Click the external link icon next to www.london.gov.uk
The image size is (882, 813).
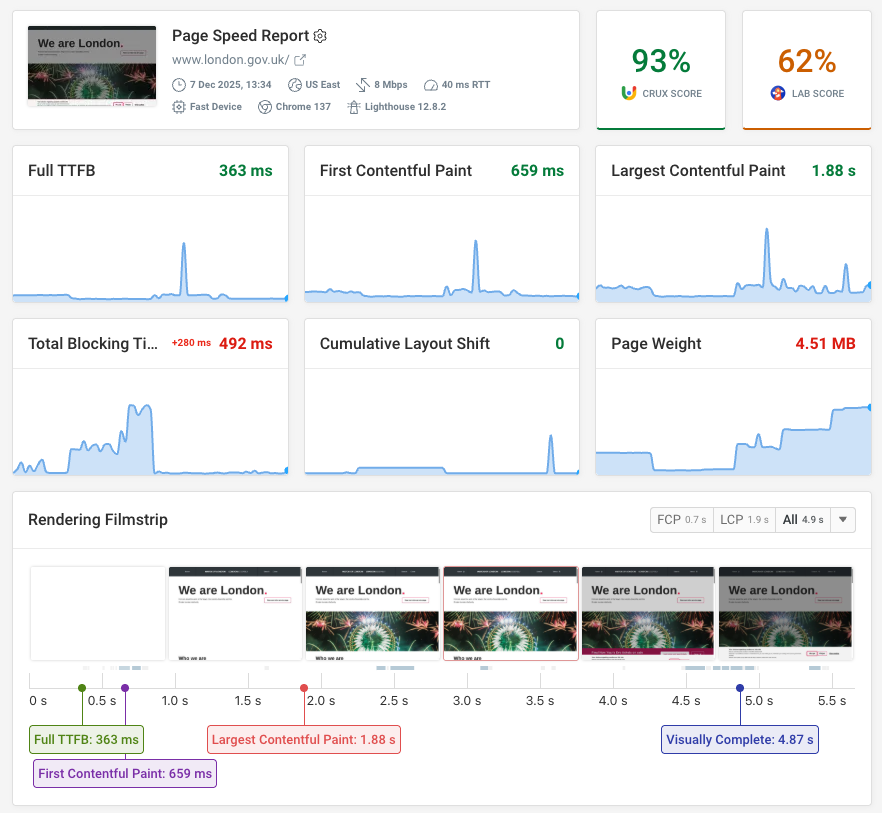point(300,59)
